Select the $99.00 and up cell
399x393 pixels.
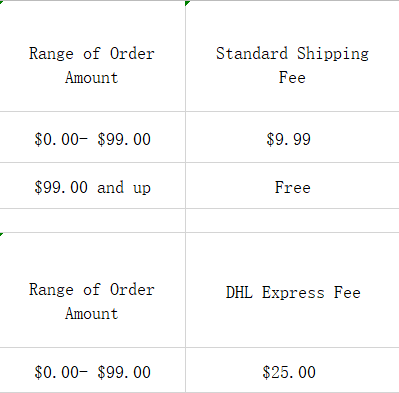click(x=92, y=186)
